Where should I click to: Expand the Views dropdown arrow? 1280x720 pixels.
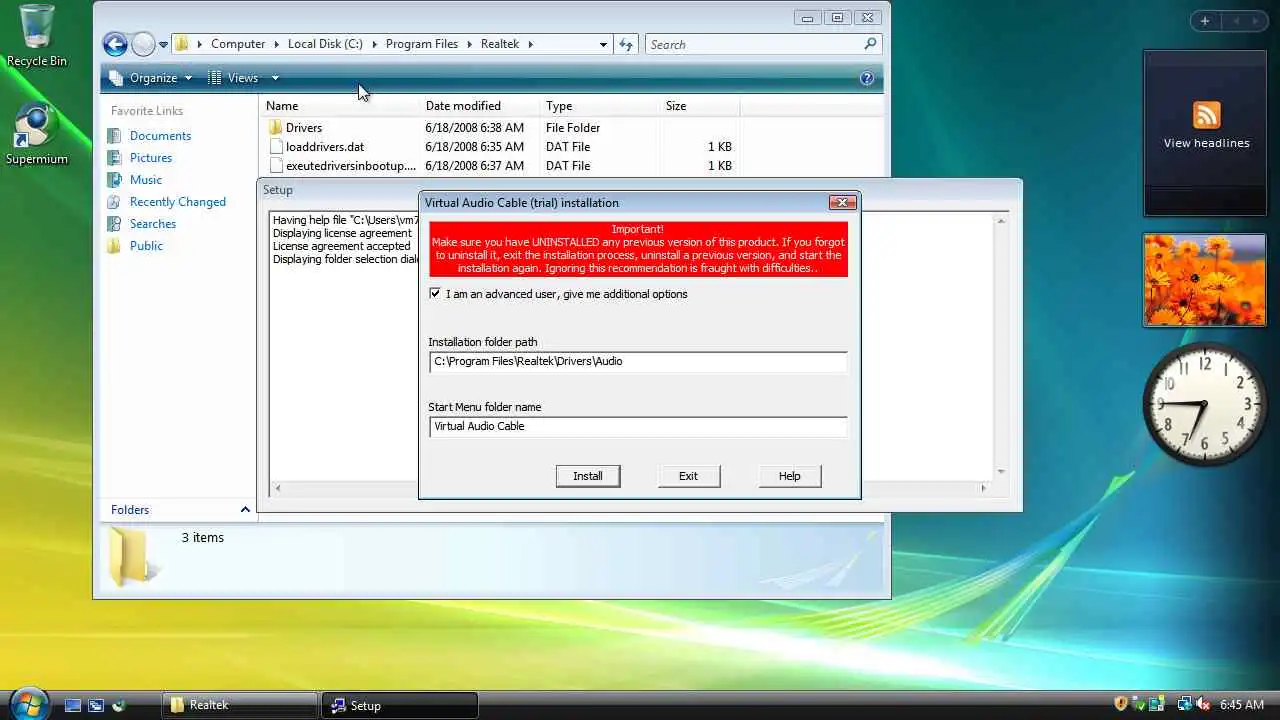point(275,78)
